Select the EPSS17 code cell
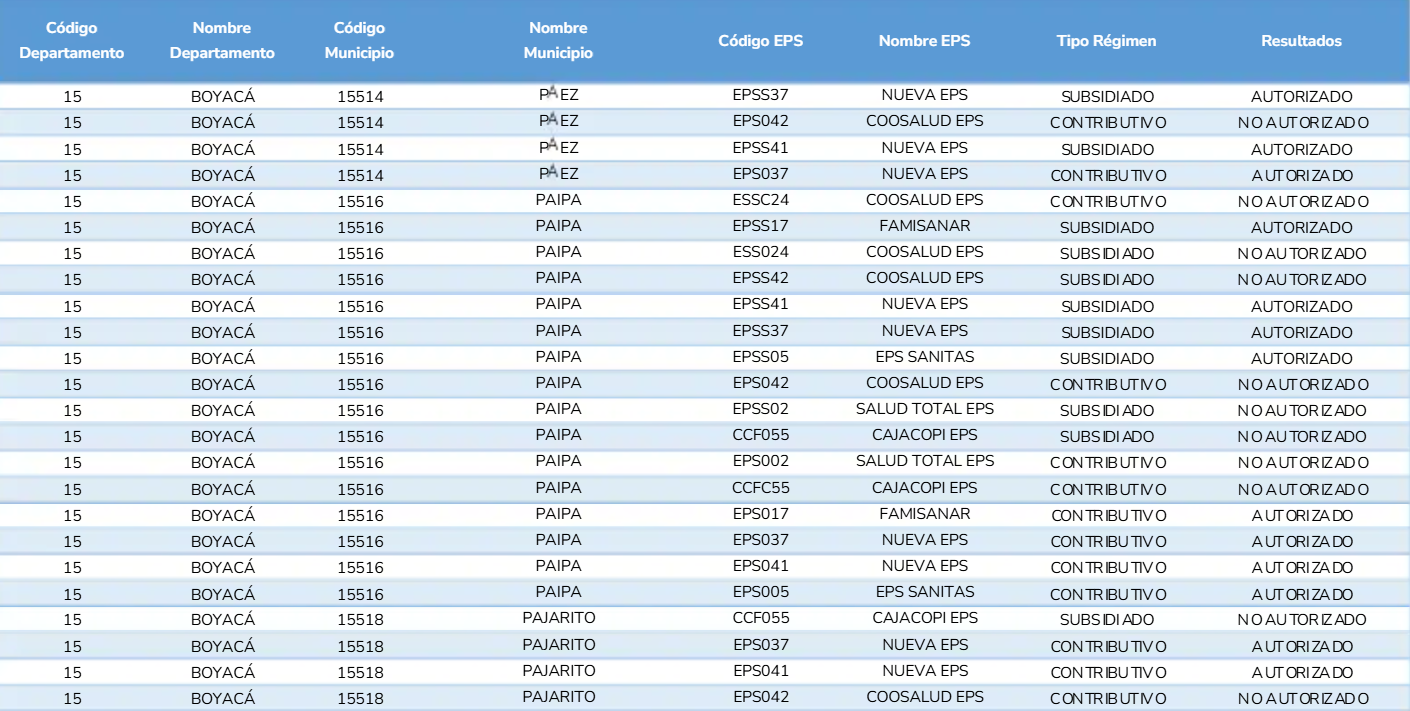The width and height of the screenshot is (1410, 711). click(760, 226)
